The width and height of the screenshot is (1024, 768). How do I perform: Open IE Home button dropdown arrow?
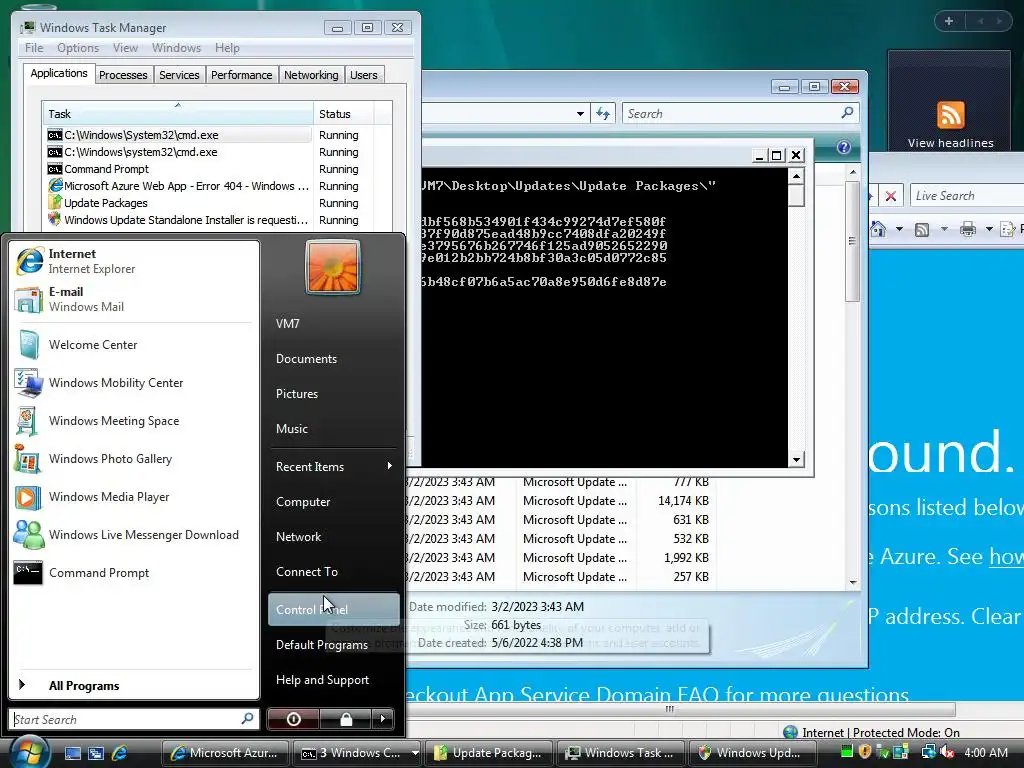(x=899, y=229)
